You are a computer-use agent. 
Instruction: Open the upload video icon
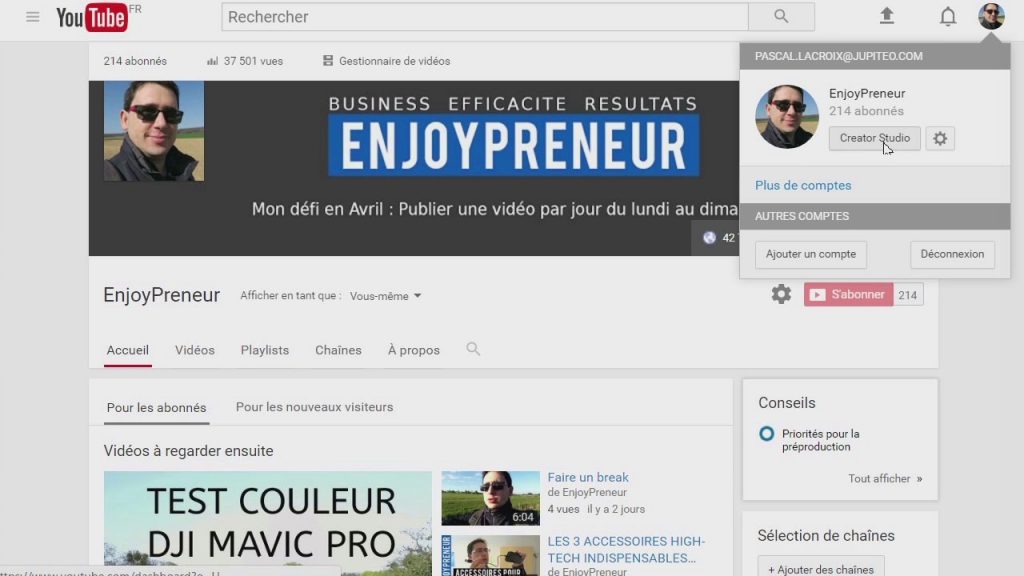pyautogui.click(x=886, y=16)
